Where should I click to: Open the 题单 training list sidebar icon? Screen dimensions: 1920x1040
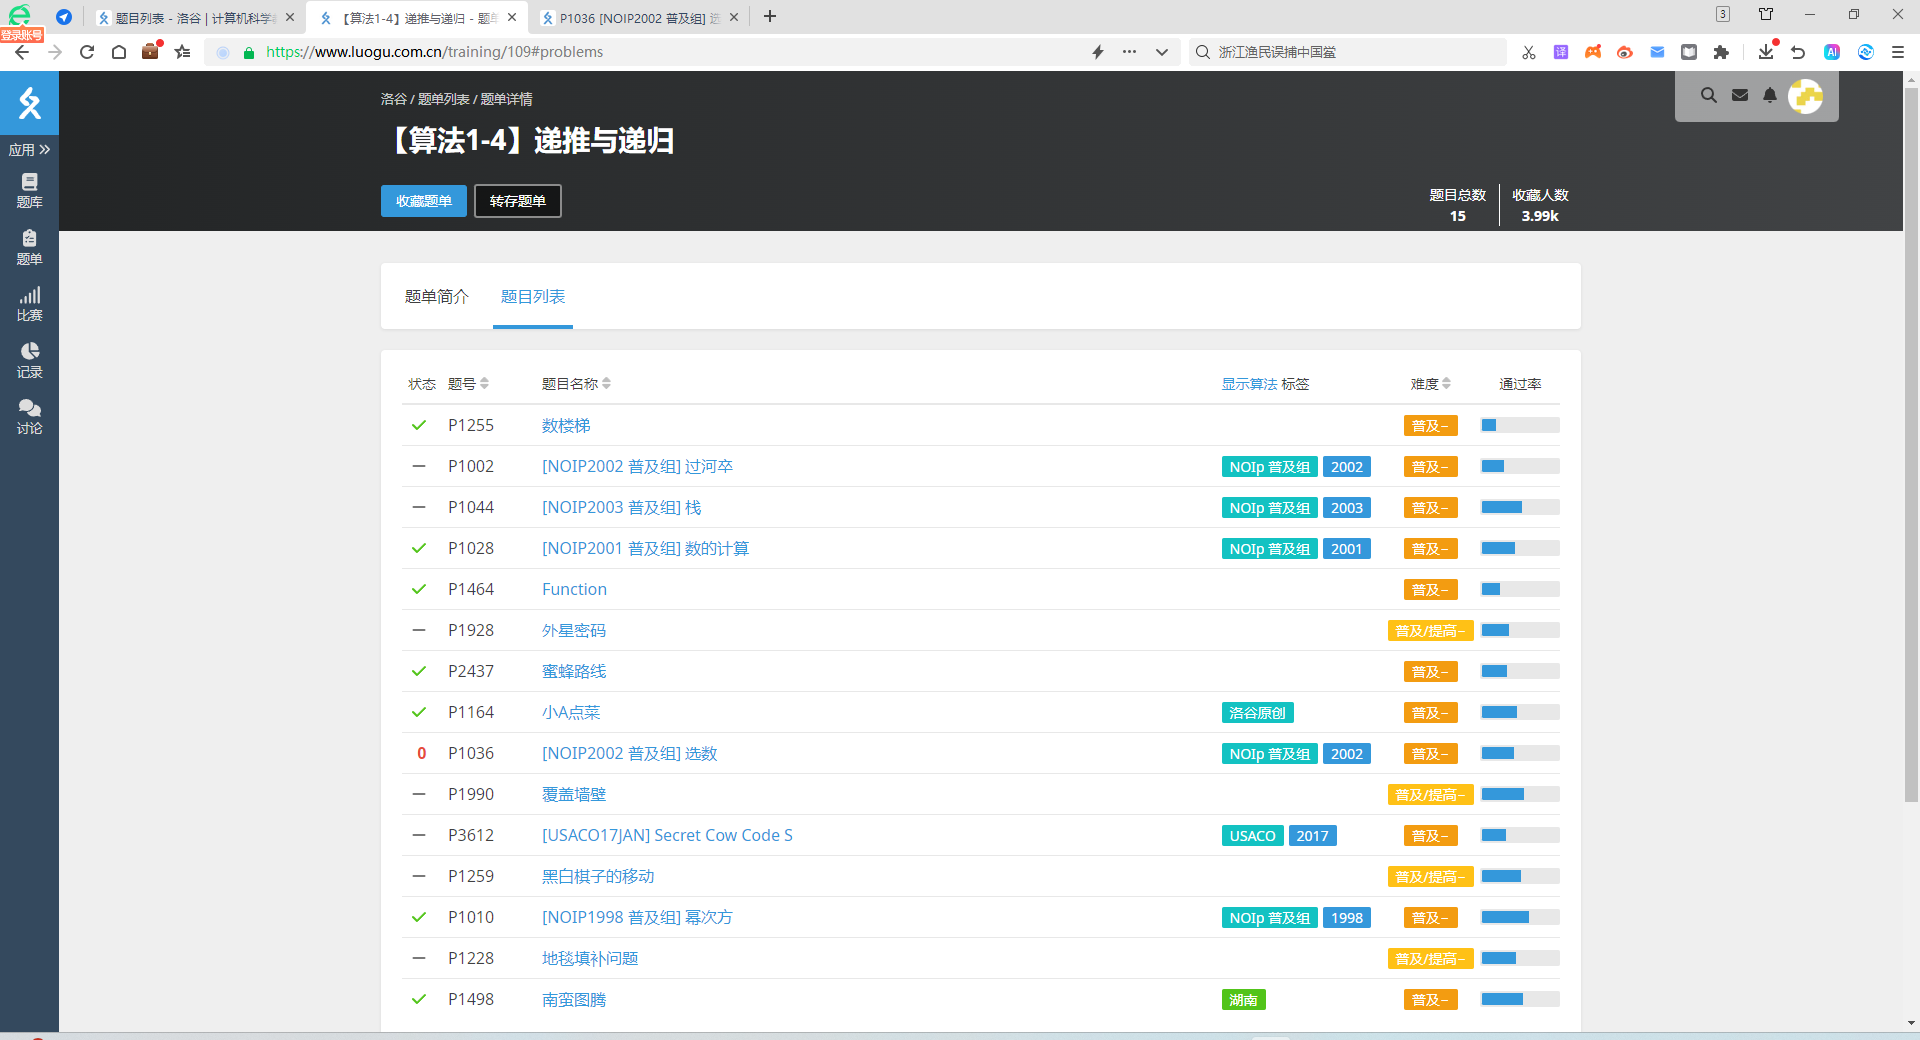click(29, 246)
